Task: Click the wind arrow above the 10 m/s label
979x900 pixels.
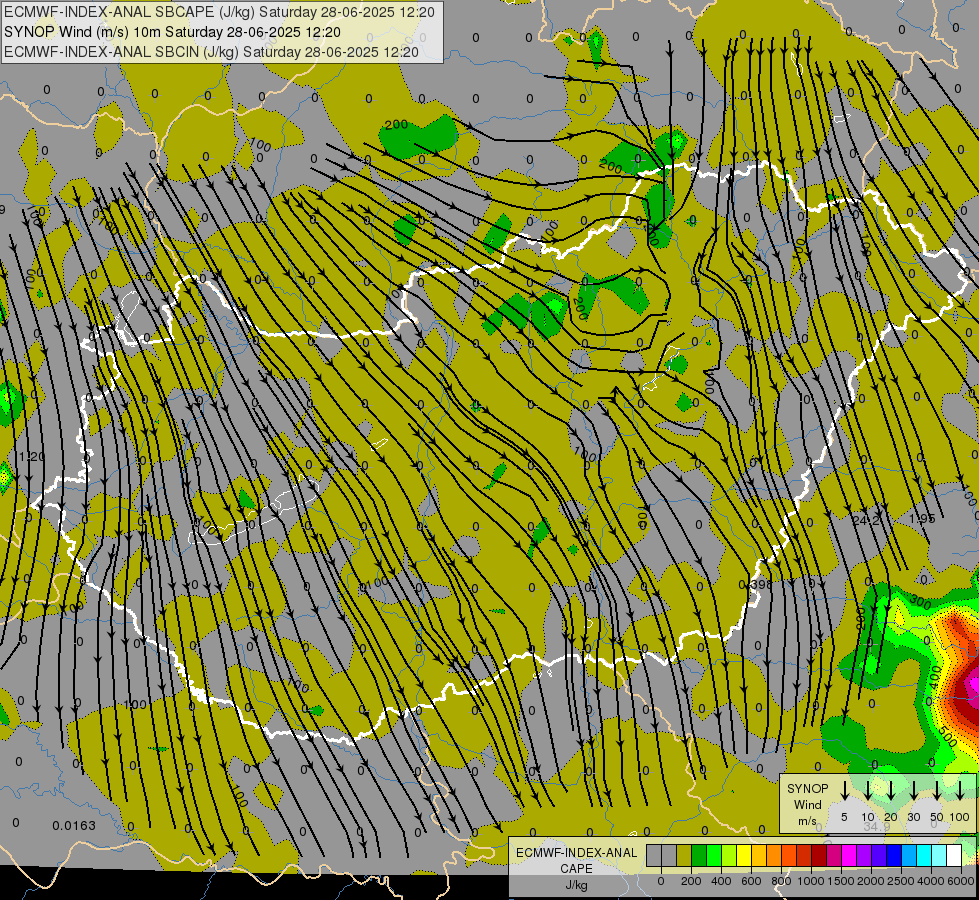Action: point(867,791)
